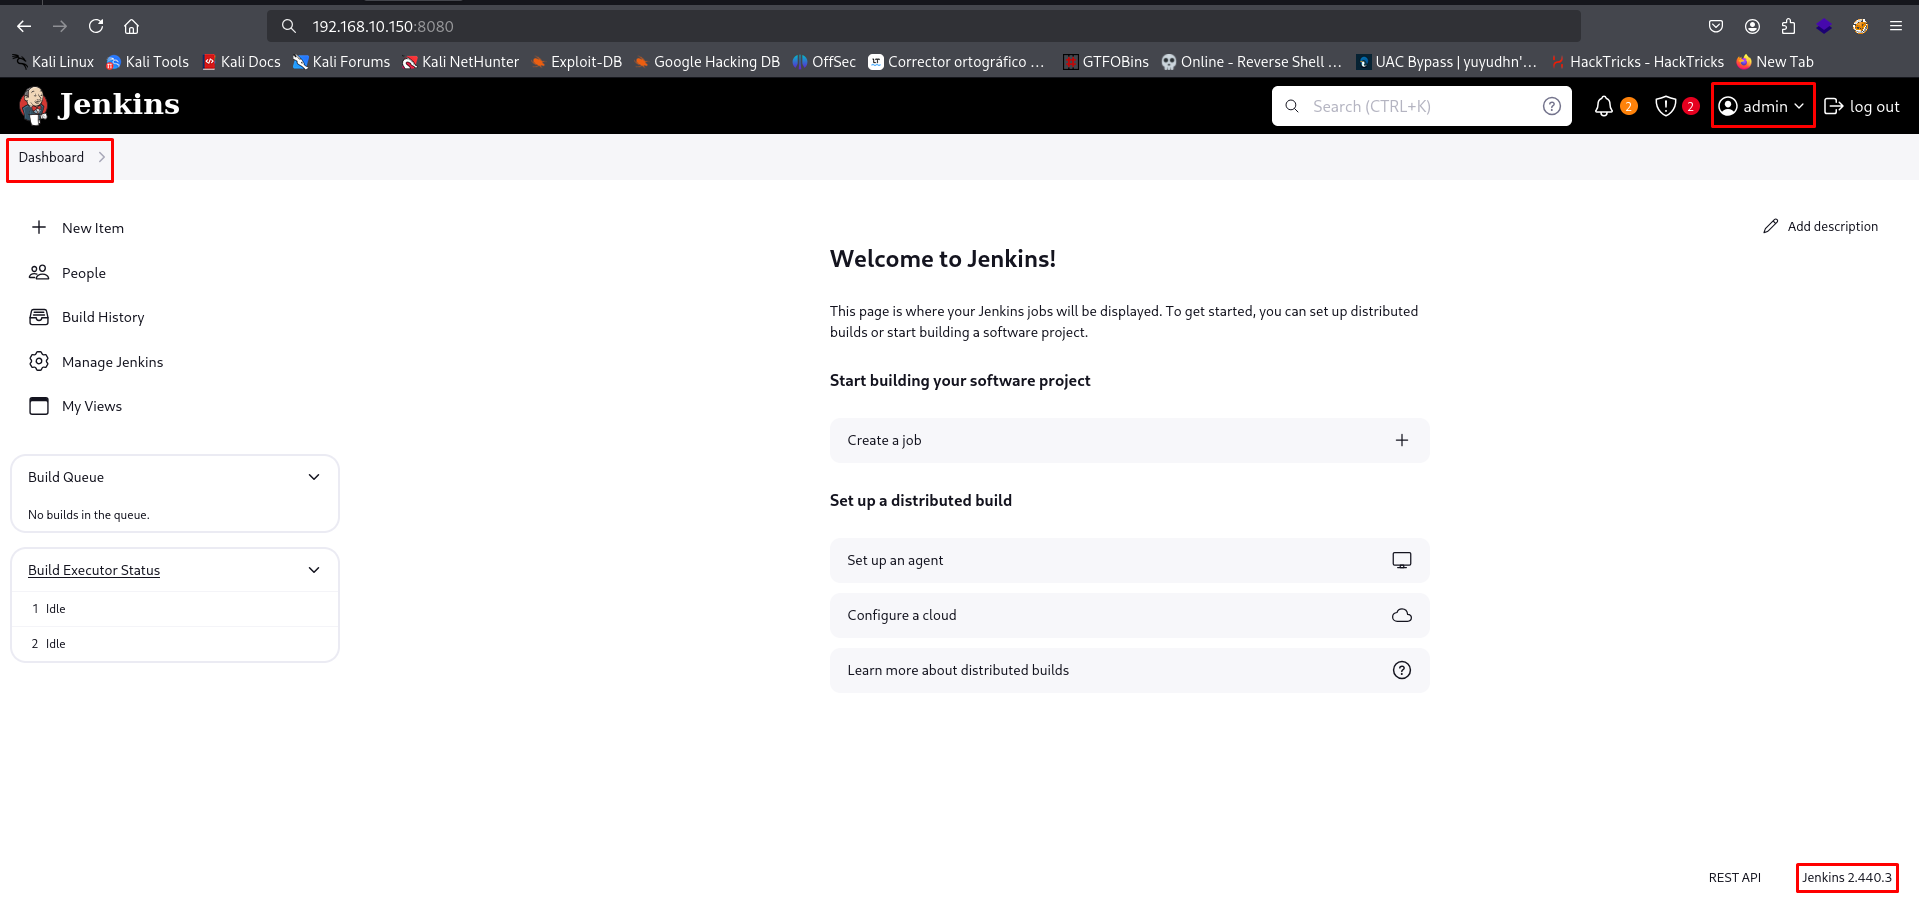
Task: Open Manage Jenkins
Action: [112, 362]
